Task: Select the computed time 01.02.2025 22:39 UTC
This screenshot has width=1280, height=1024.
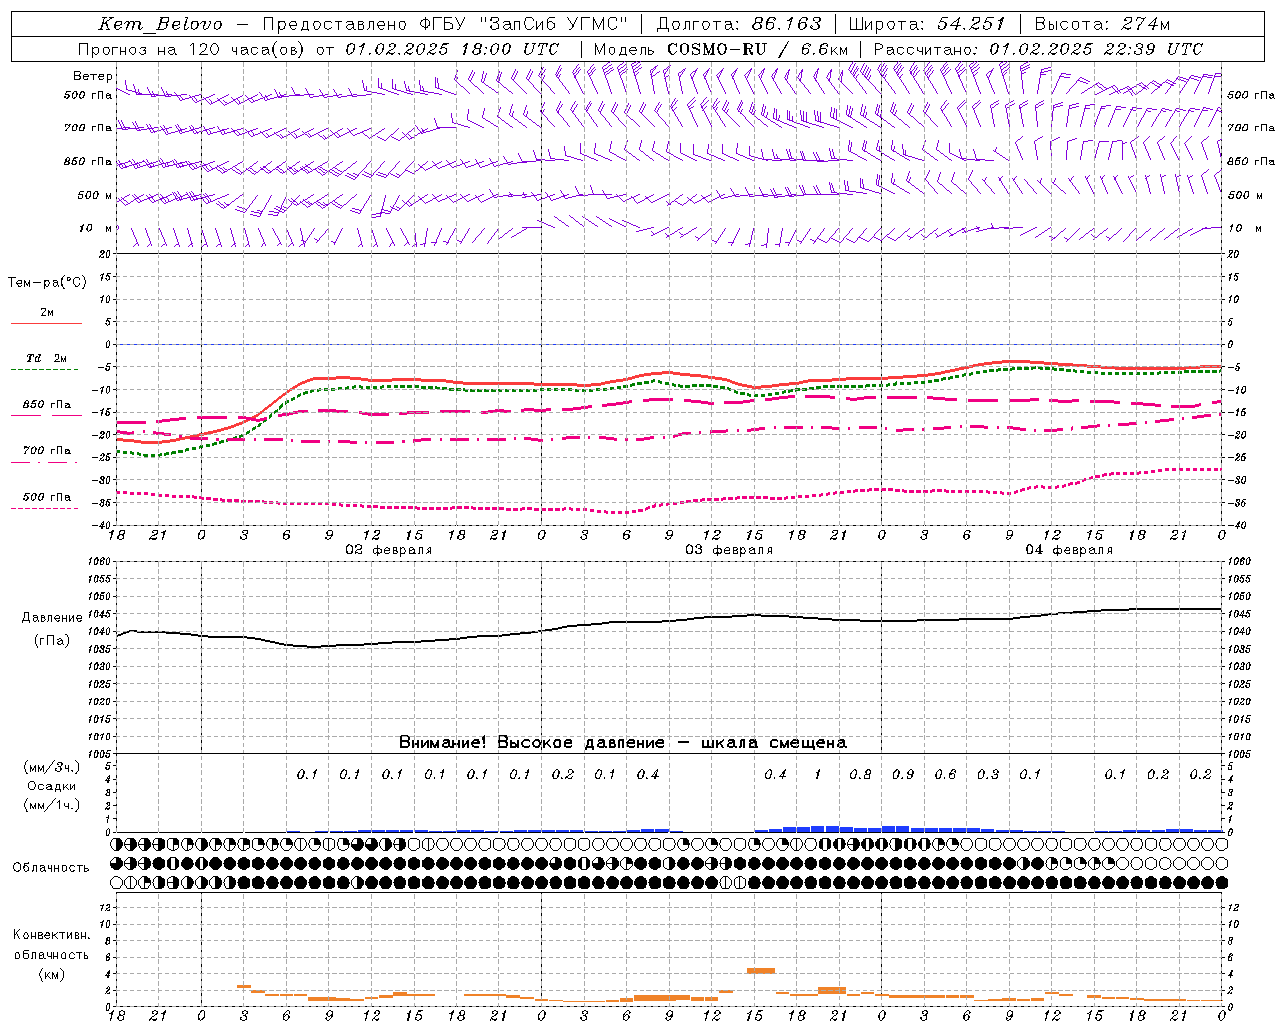Action: click(1096, 49)
